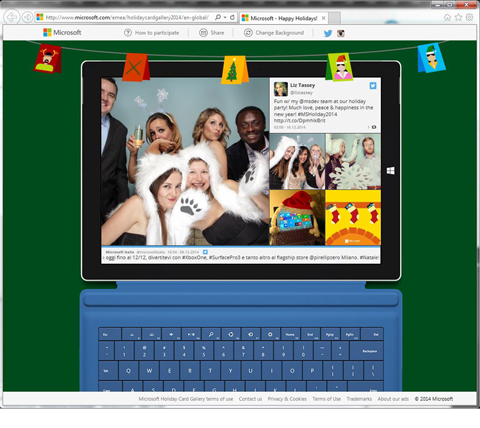Click the settings gear key on keyboard image
Image resolution: width=480 pixels, height=428 pixels.
(x=270, y=334)
